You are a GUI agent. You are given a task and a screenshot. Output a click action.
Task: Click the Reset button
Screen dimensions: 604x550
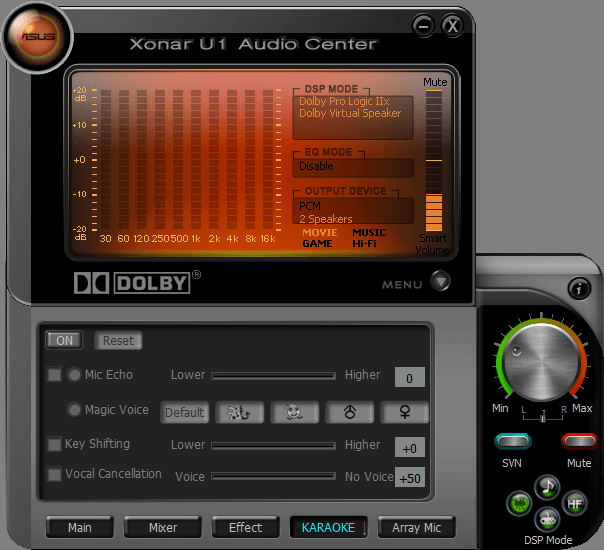pyautogui.click(x=118, y=340)
